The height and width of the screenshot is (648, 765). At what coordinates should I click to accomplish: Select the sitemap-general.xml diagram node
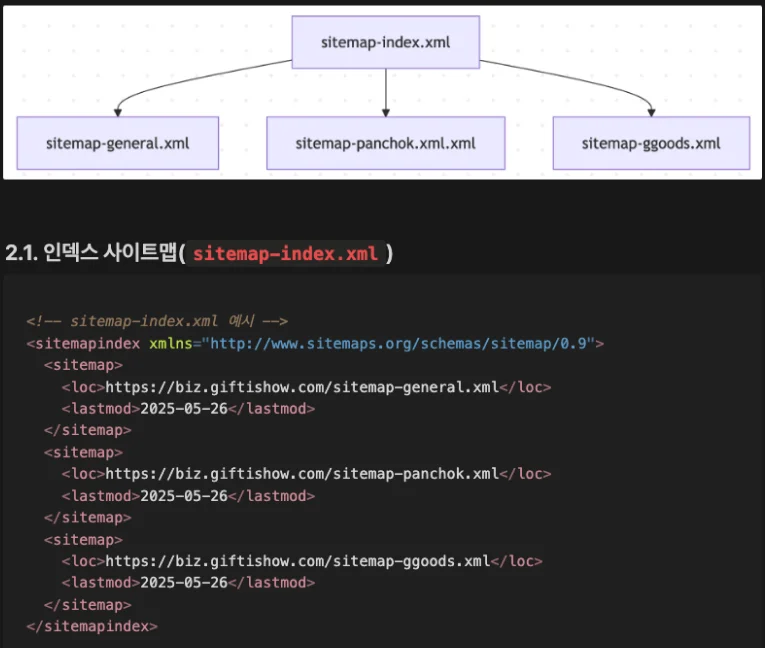(118, 143)
